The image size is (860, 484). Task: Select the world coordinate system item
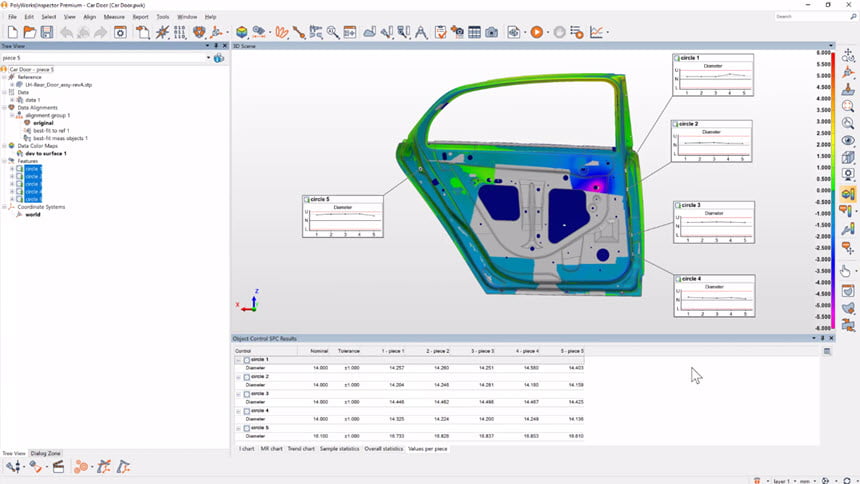tap(32, 215)
